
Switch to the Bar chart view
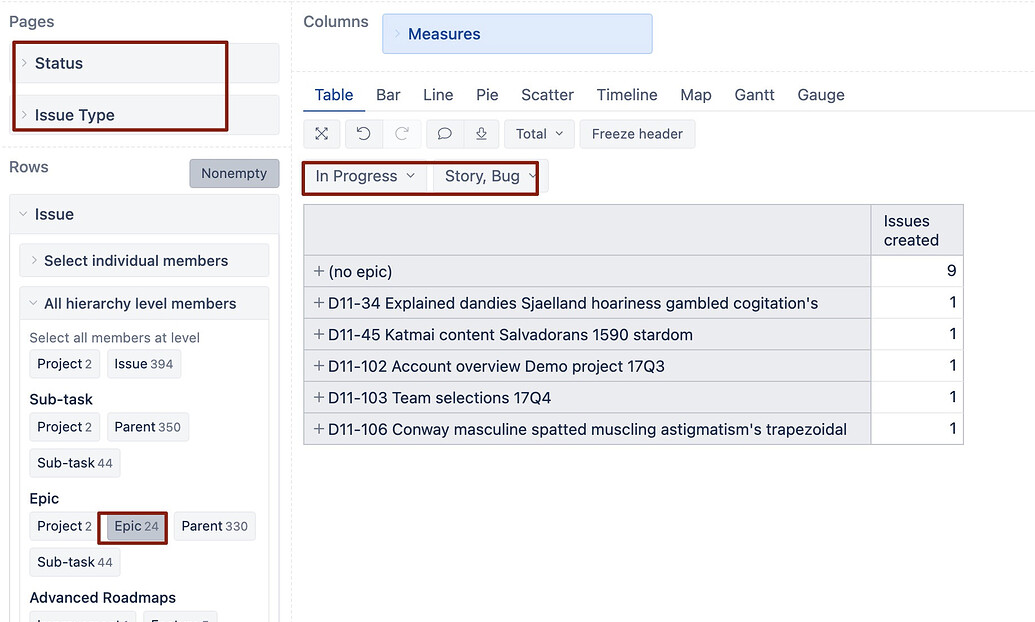point(388,94)
